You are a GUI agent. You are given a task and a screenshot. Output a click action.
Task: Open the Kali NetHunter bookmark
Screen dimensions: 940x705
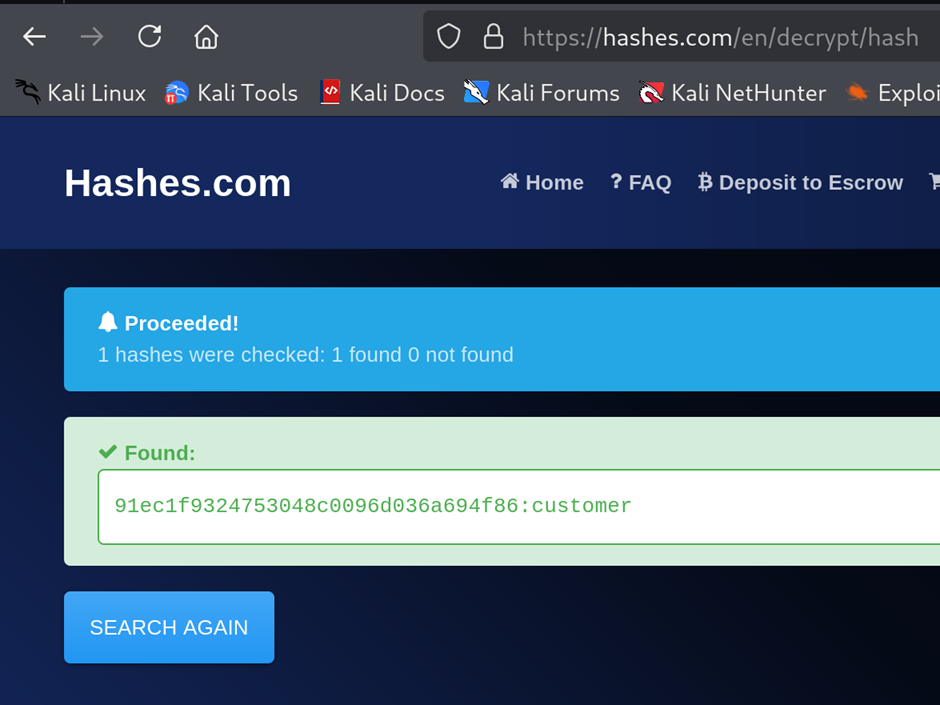732,93
